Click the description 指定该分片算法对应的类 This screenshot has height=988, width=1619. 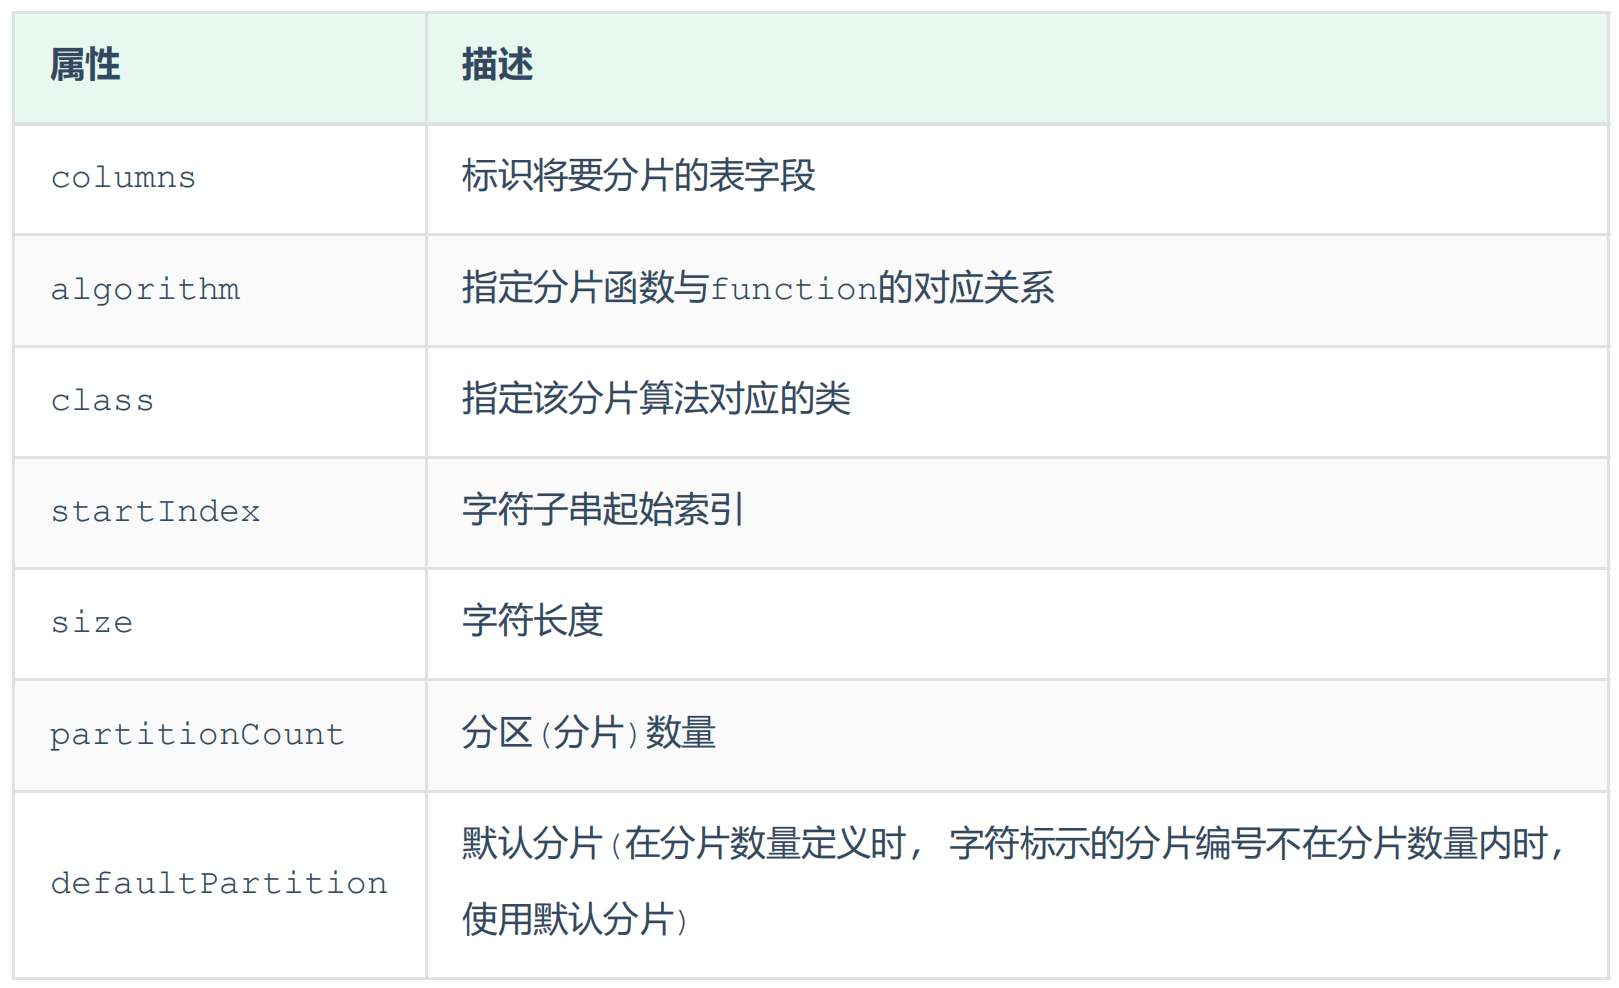pyautogui.click(x=656, y=399)
